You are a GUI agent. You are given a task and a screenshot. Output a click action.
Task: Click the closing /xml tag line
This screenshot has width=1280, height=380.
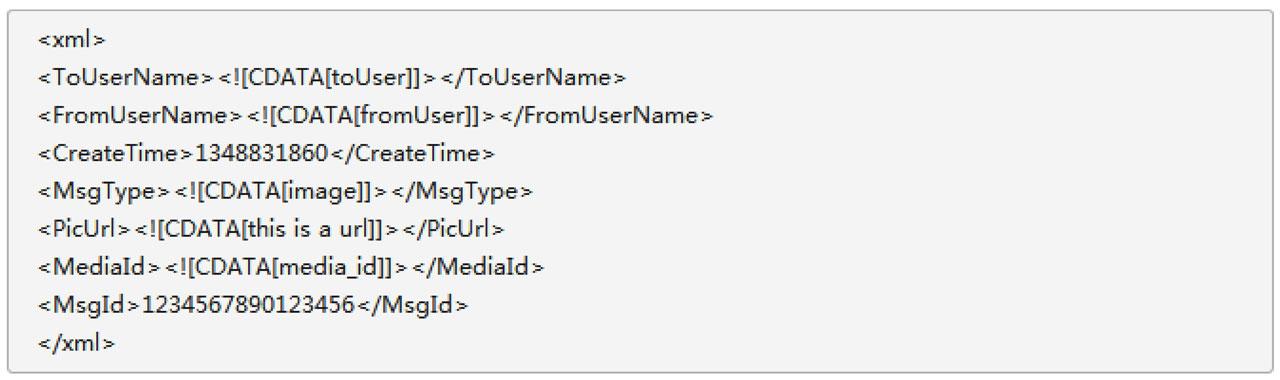[x=77, y=344]
